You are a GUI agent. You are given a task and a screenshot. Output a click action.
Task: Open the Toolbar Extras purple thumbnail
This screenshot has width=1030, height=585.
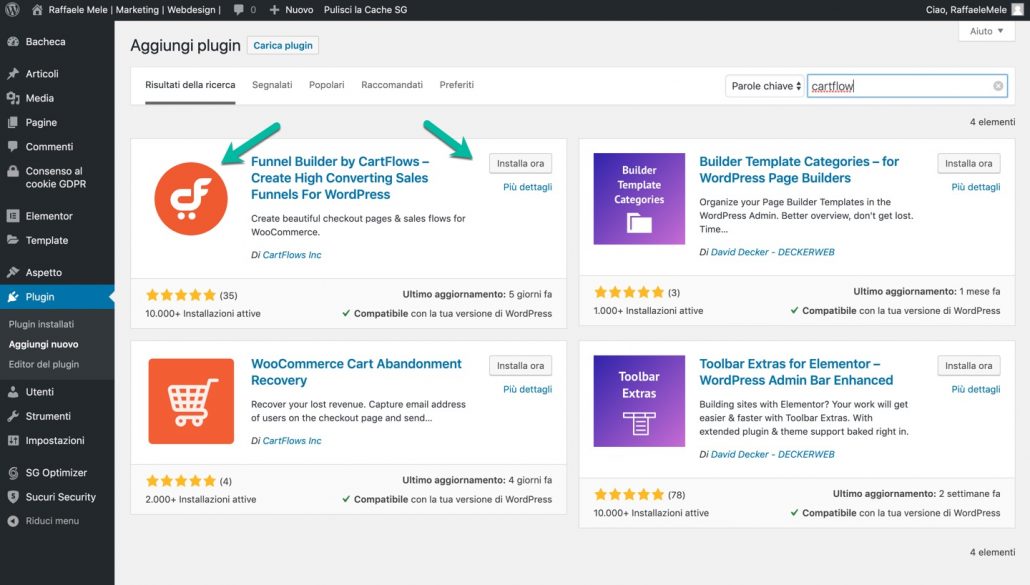[x=639, y=401]
